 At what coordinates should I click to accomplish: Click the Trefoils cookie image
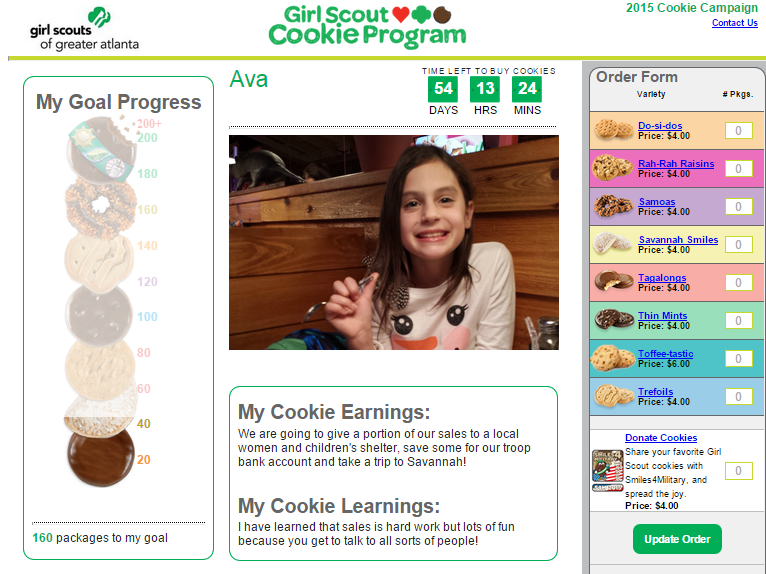pyautogui.click(x=614, y=395)
